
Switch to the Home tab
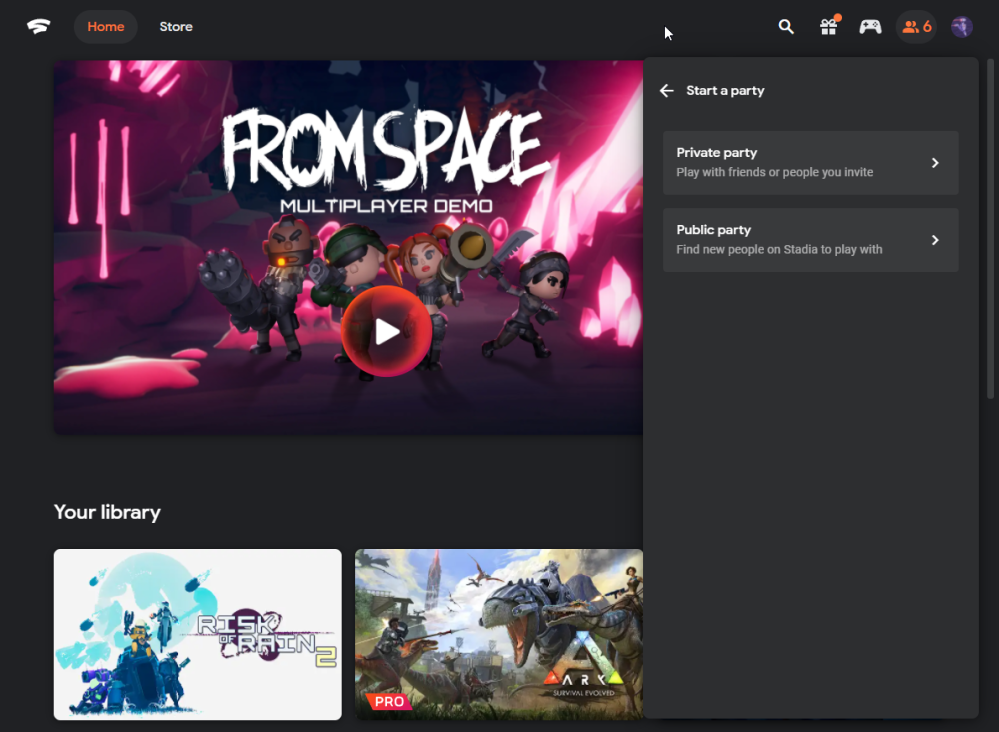tap(105, 27)
